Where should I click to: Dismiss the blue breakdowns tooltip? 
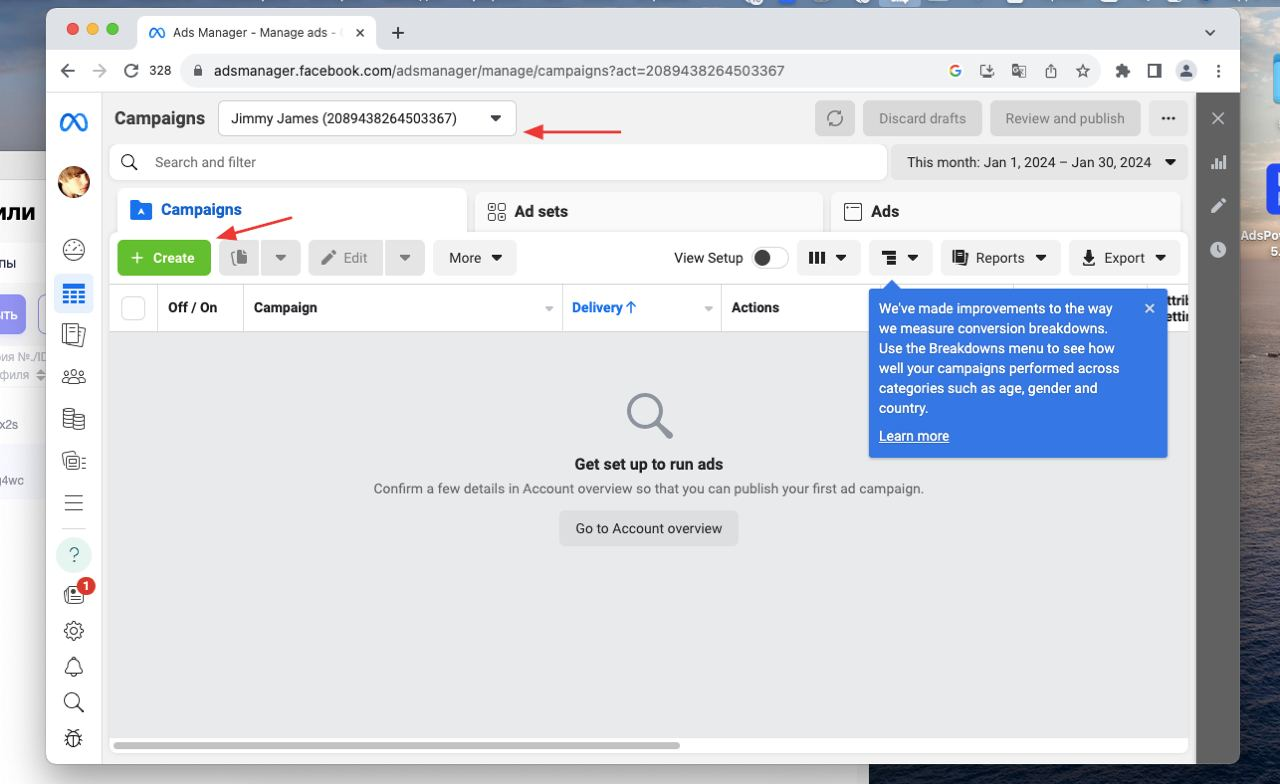click(x=1150, y=308)
